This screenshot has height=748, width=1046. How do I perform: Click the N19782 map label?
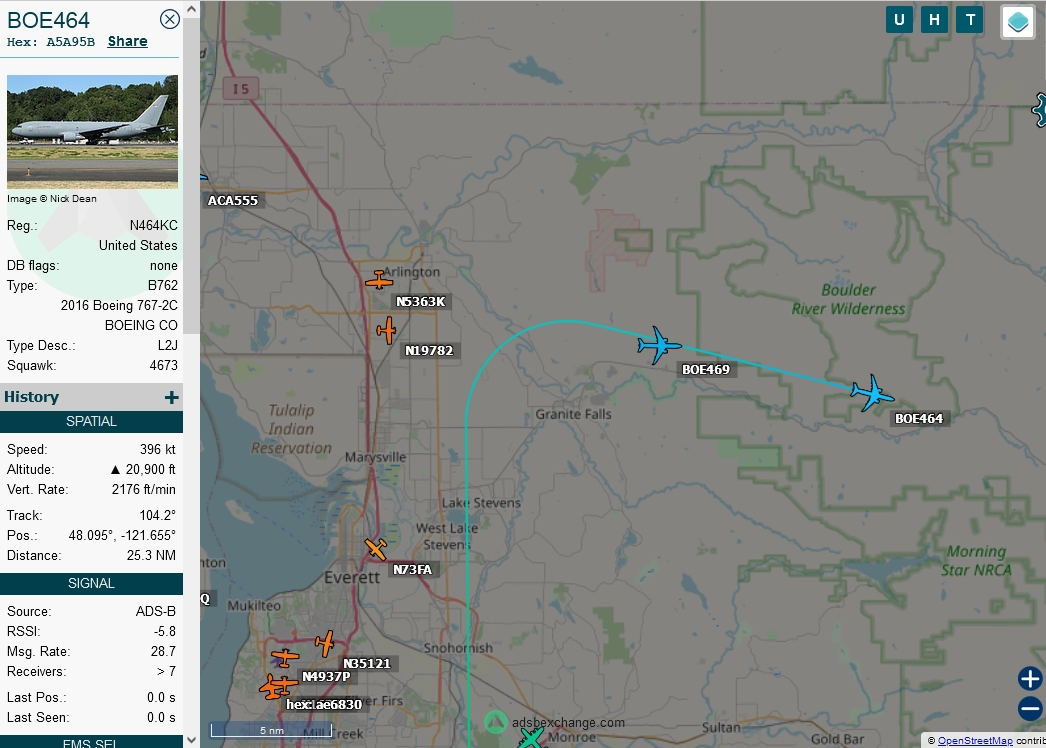tap(429, 350)
